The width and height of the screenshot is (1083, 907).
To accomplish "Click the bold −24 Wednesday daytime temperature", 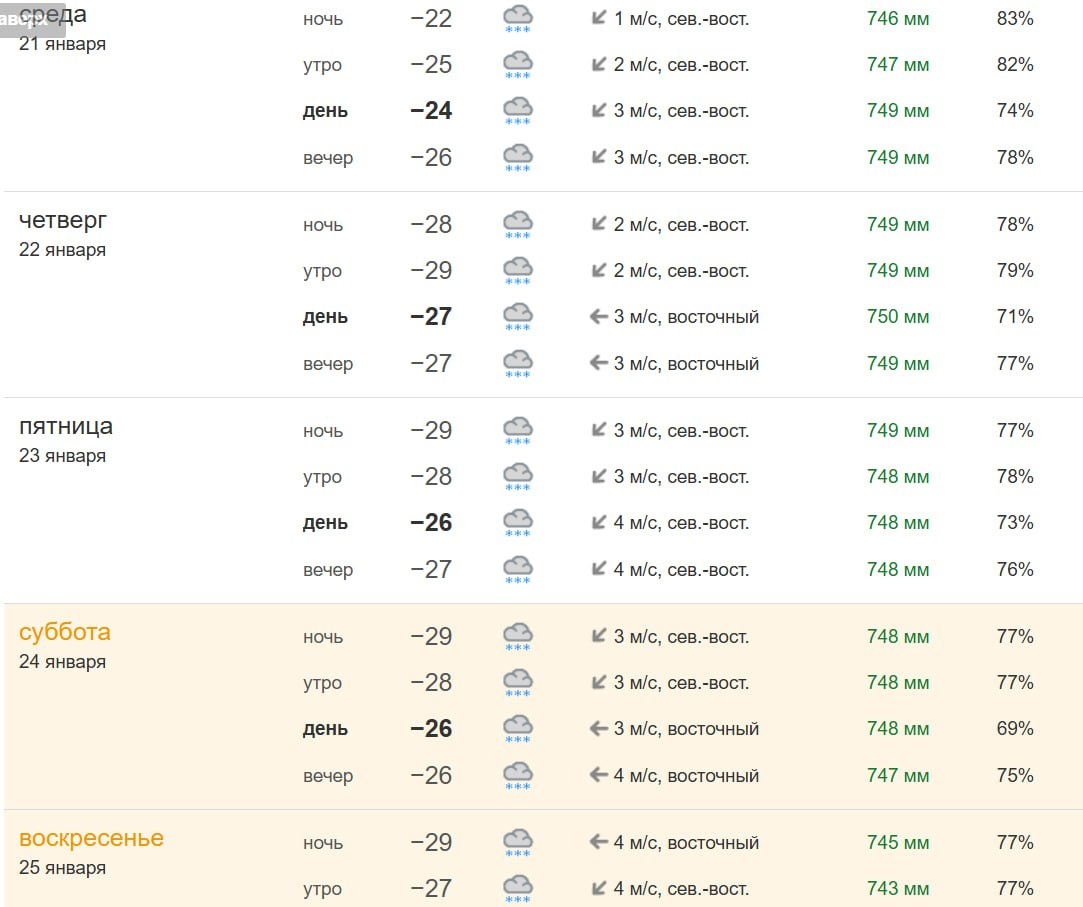I will (x=431, y=111).
